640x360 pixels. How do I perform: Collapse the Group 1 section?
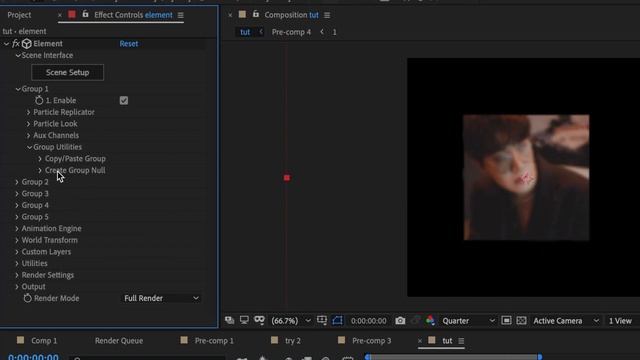point(18,89)
